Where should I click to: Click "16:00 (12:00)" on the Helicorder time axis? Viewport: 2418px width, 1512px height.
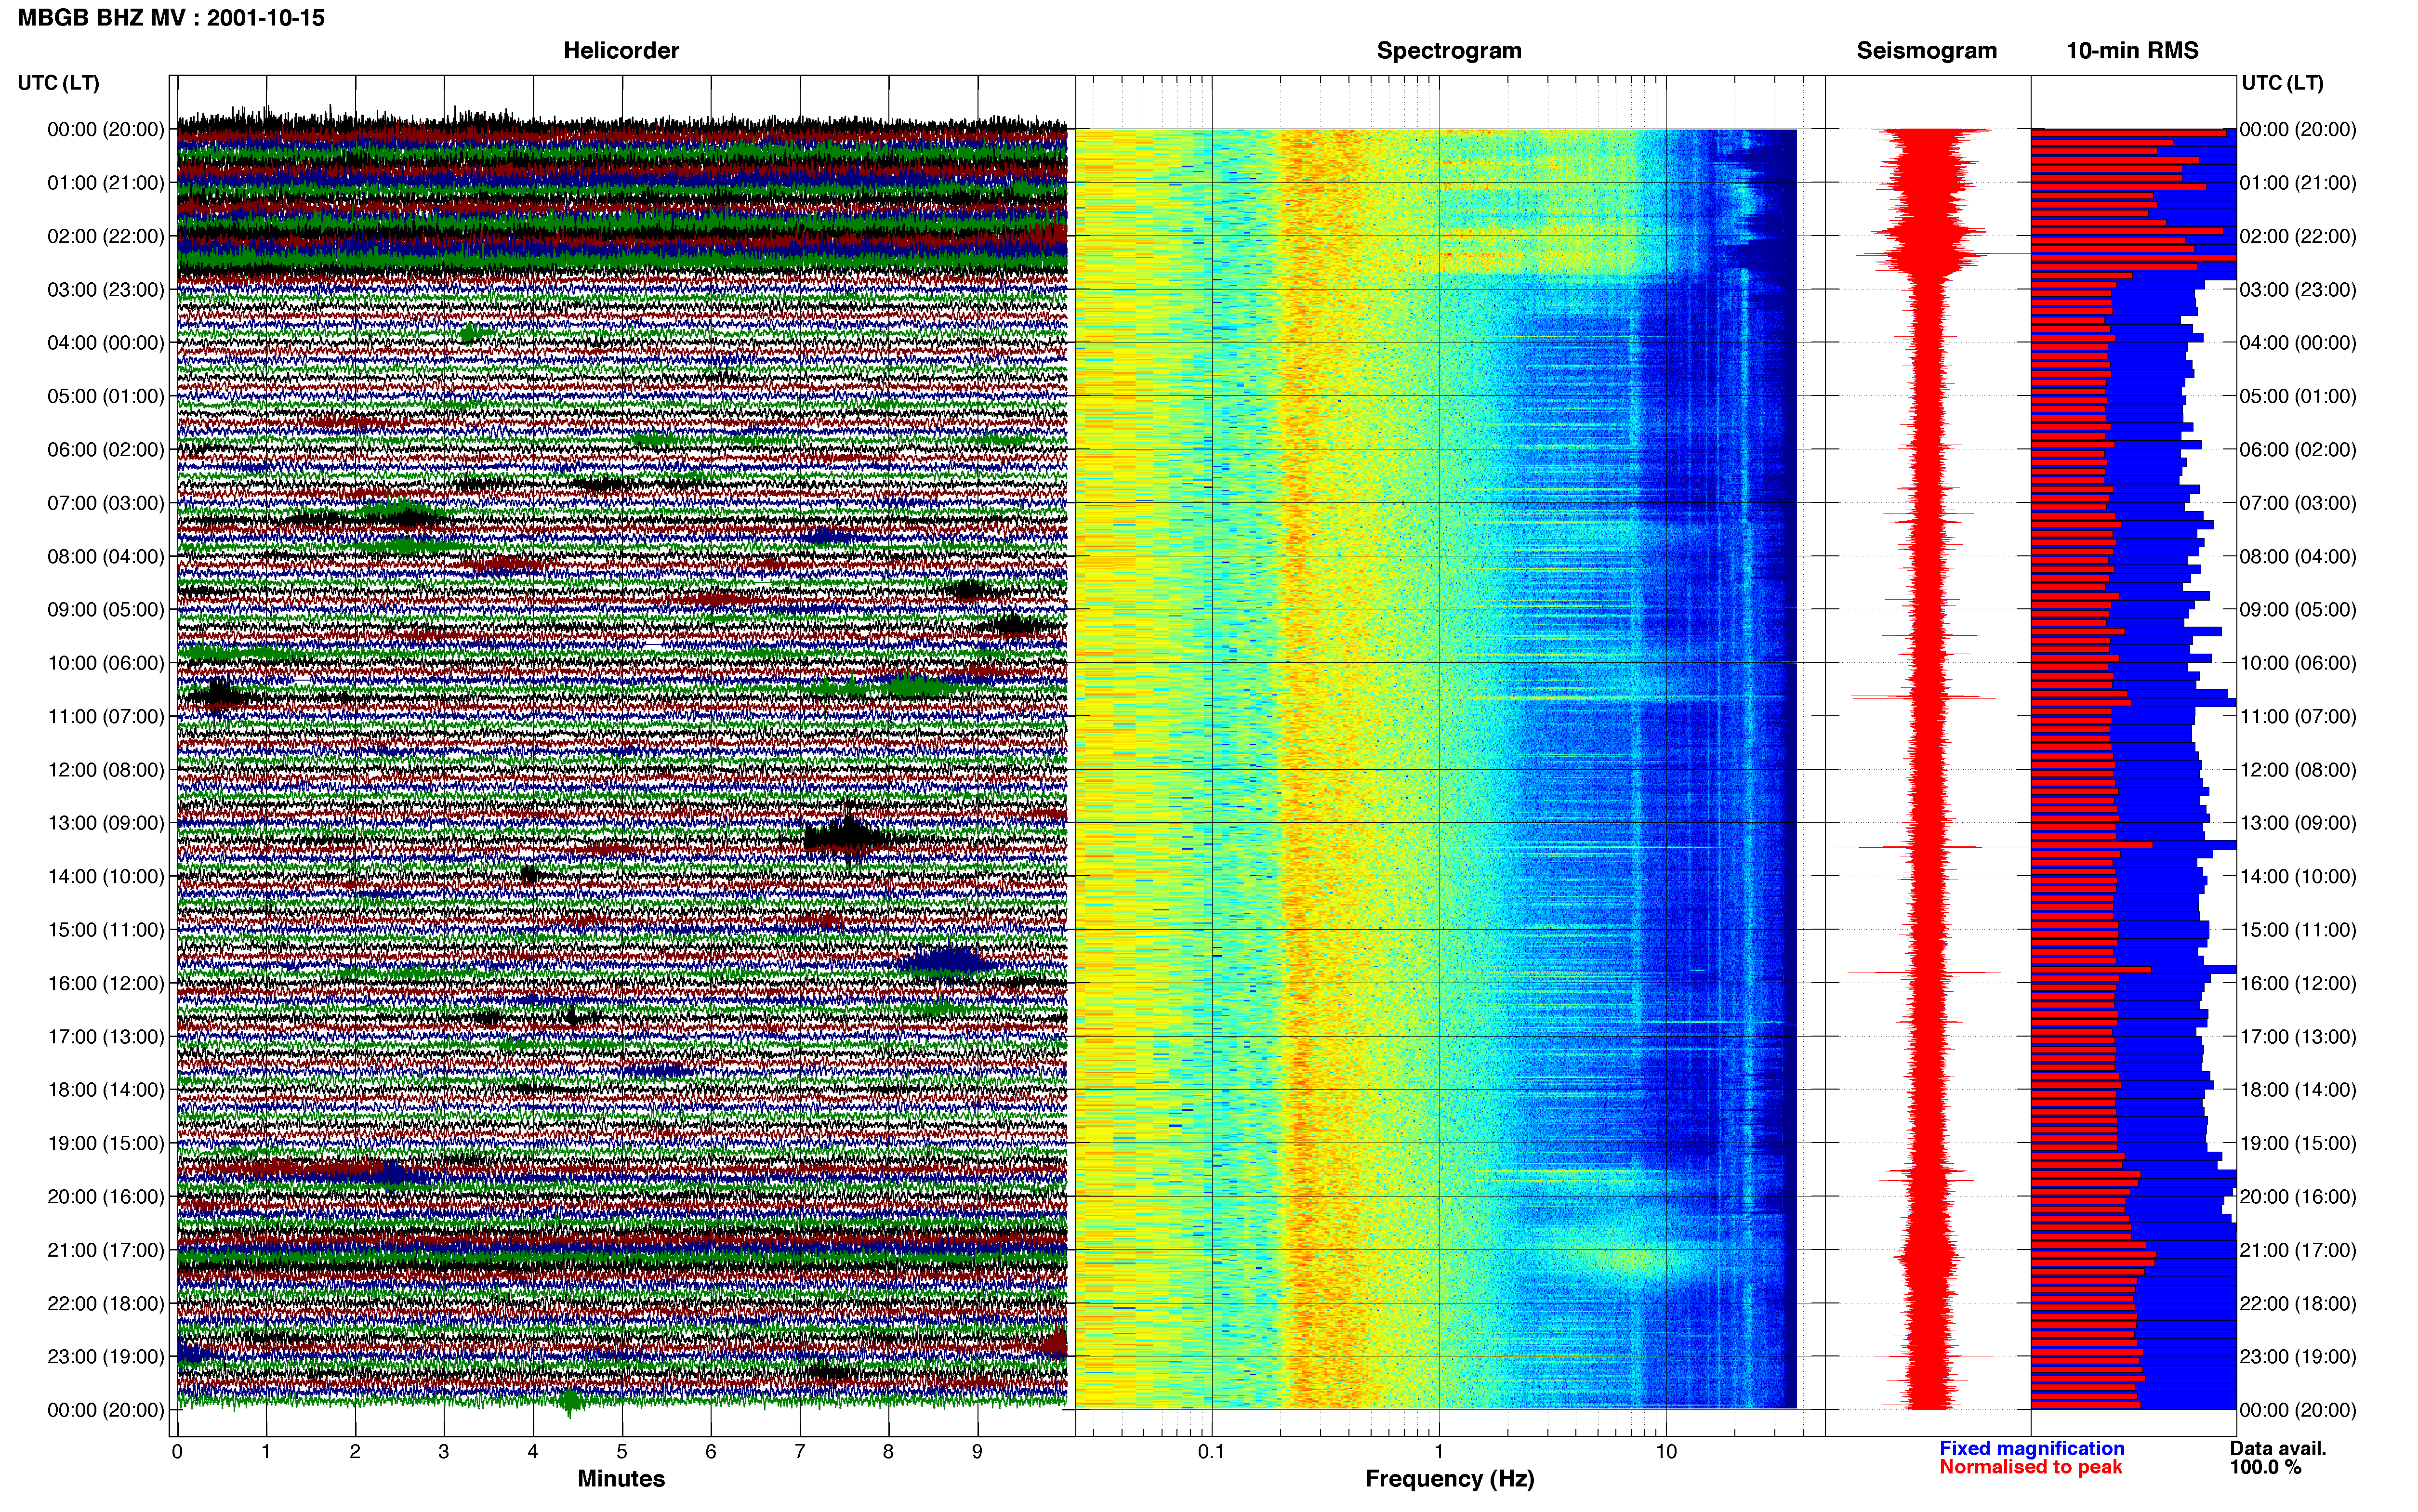point(105,983)
